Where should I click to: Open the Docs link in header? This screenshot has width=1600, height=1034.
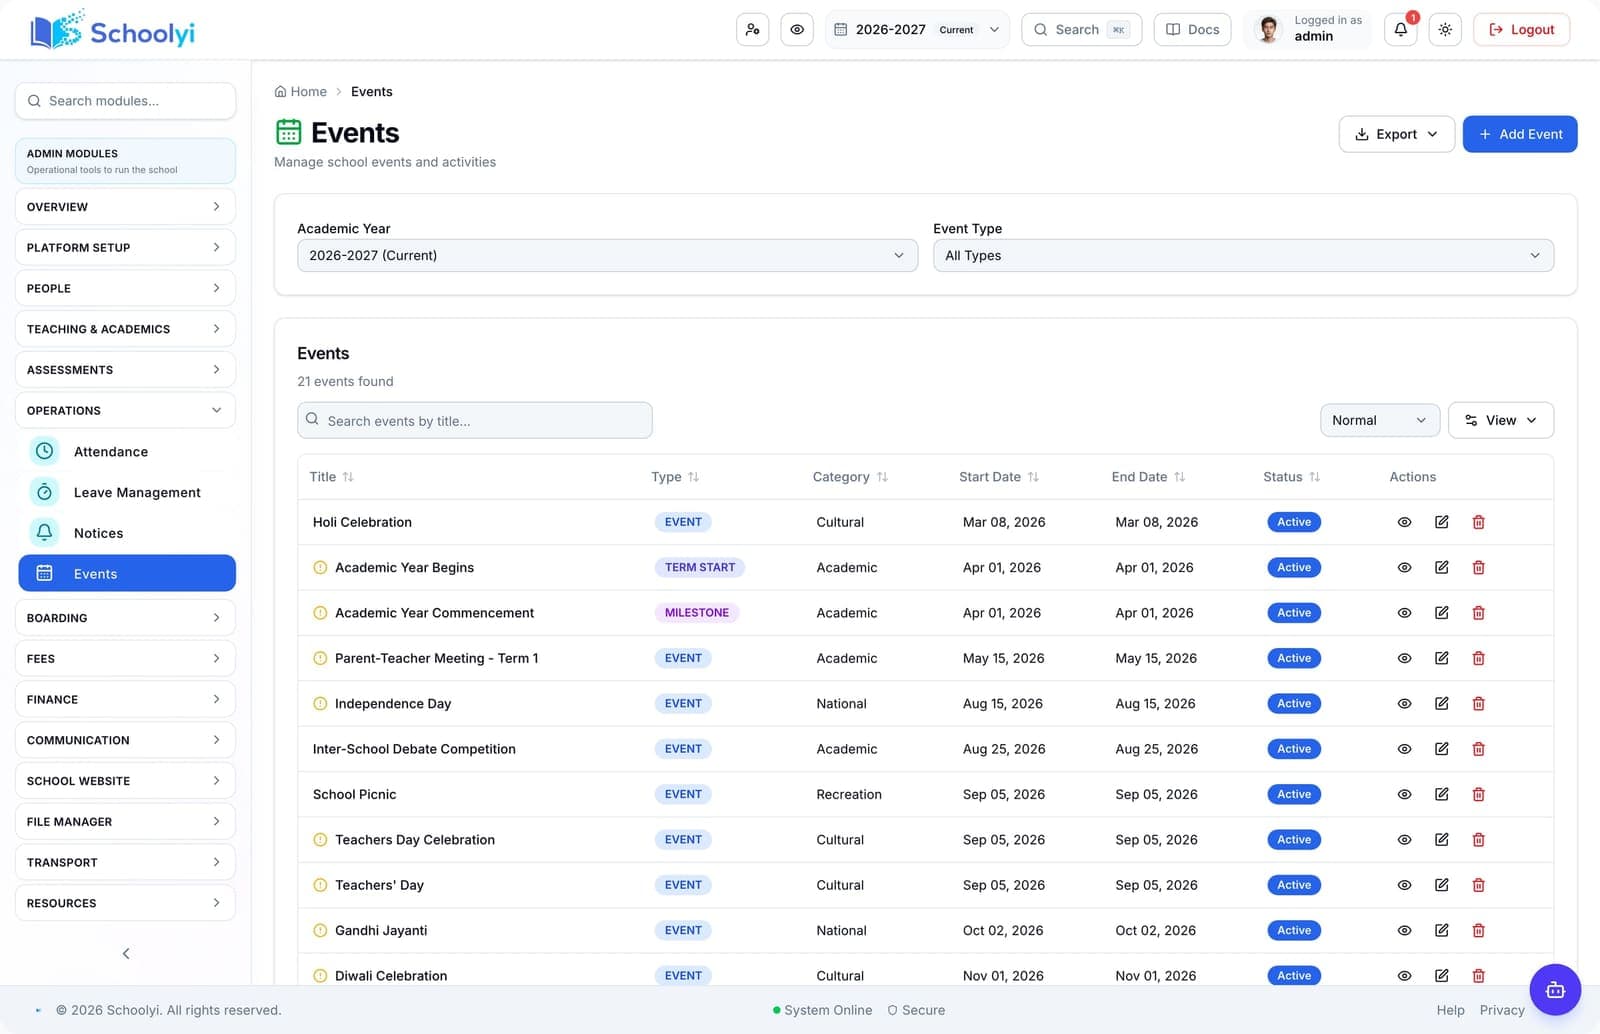tap(1192, 29)
